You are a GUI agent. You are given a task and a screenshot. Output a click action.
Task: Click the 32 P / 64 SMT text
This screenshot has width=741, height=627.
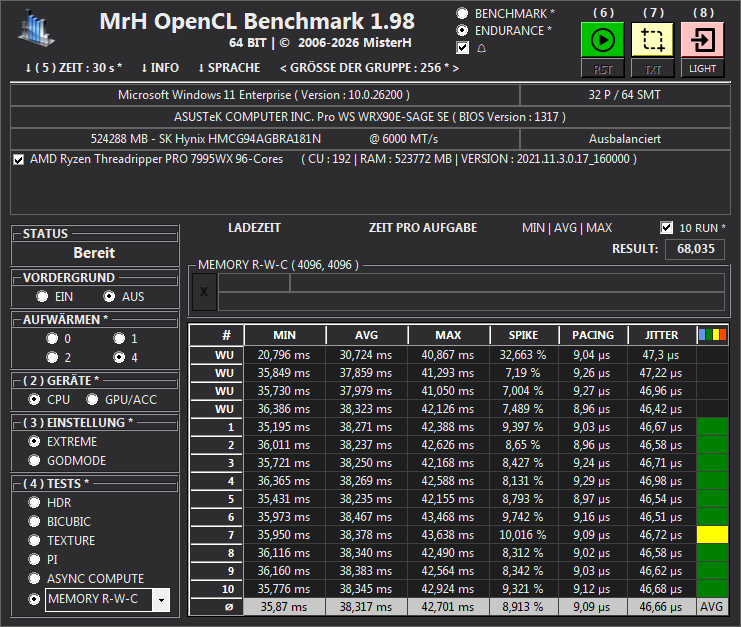point(625,95)
